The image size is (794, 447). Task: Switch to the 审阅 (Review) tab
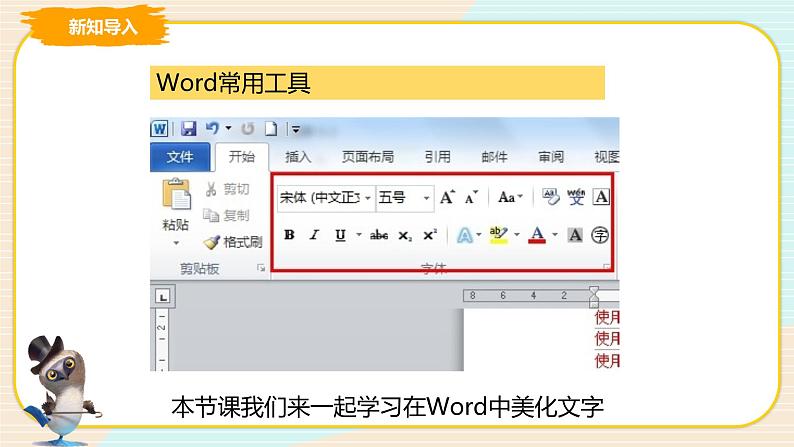tap(551, 157)
